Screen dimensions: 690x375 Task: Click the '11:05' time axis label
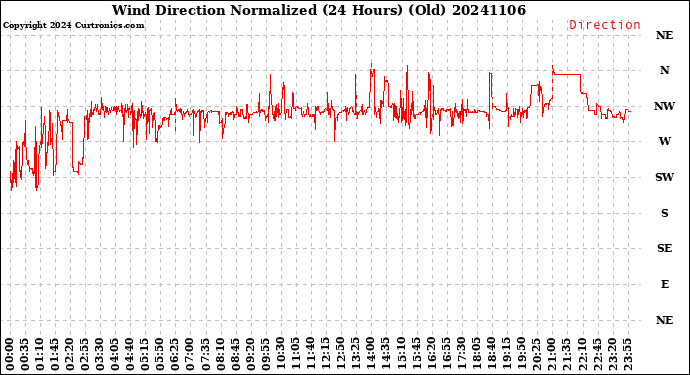[296, 354]
